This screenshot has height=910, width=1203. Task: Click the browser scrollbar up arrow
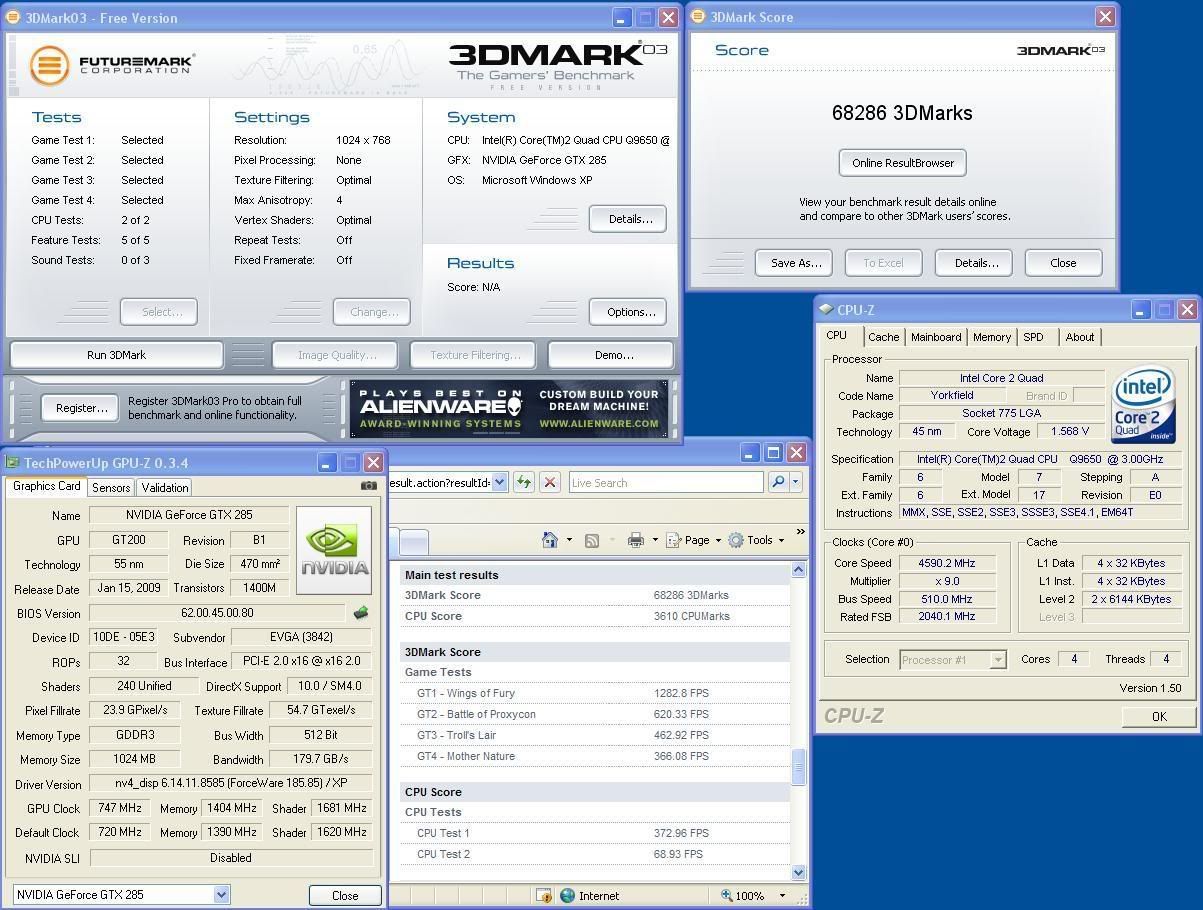click(x=798, y=570)
